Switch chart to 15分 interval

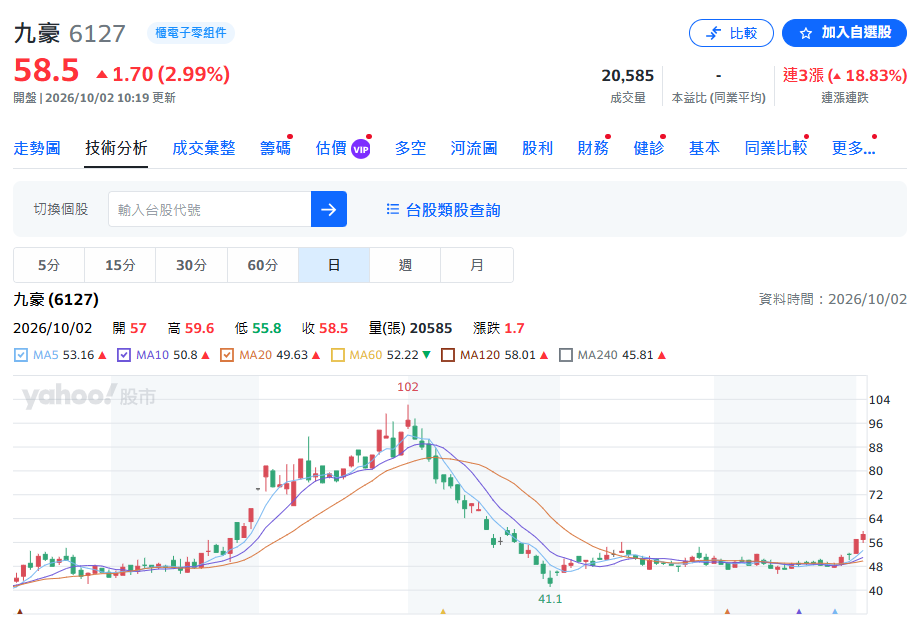pyautogui.click(x=120, y=265)
